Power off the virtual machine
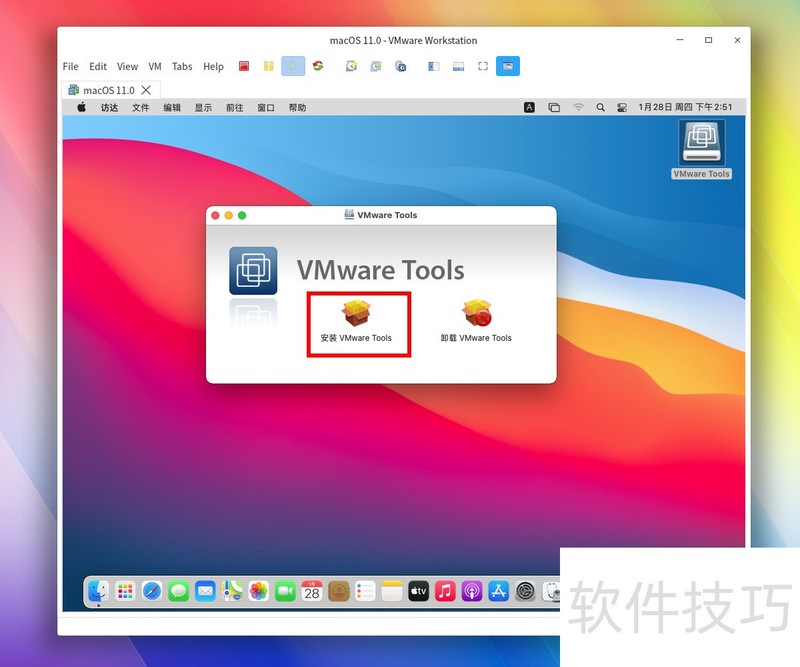This screenshot has height=667, width=800. tap(243, 65)
